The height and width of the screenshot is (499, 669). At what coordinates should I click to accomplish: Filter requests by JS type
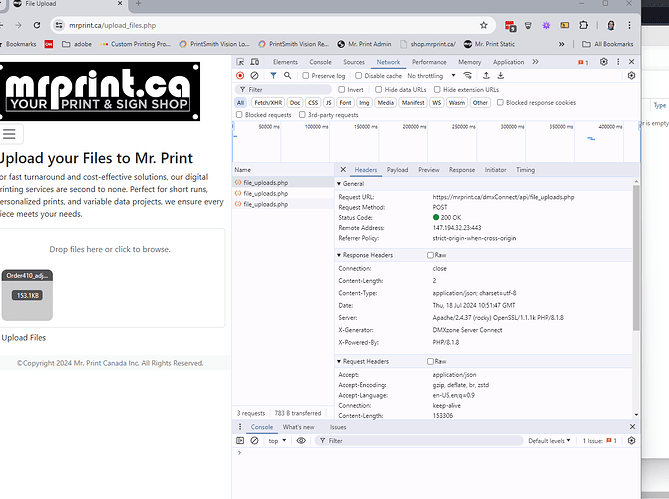point(328,102)
